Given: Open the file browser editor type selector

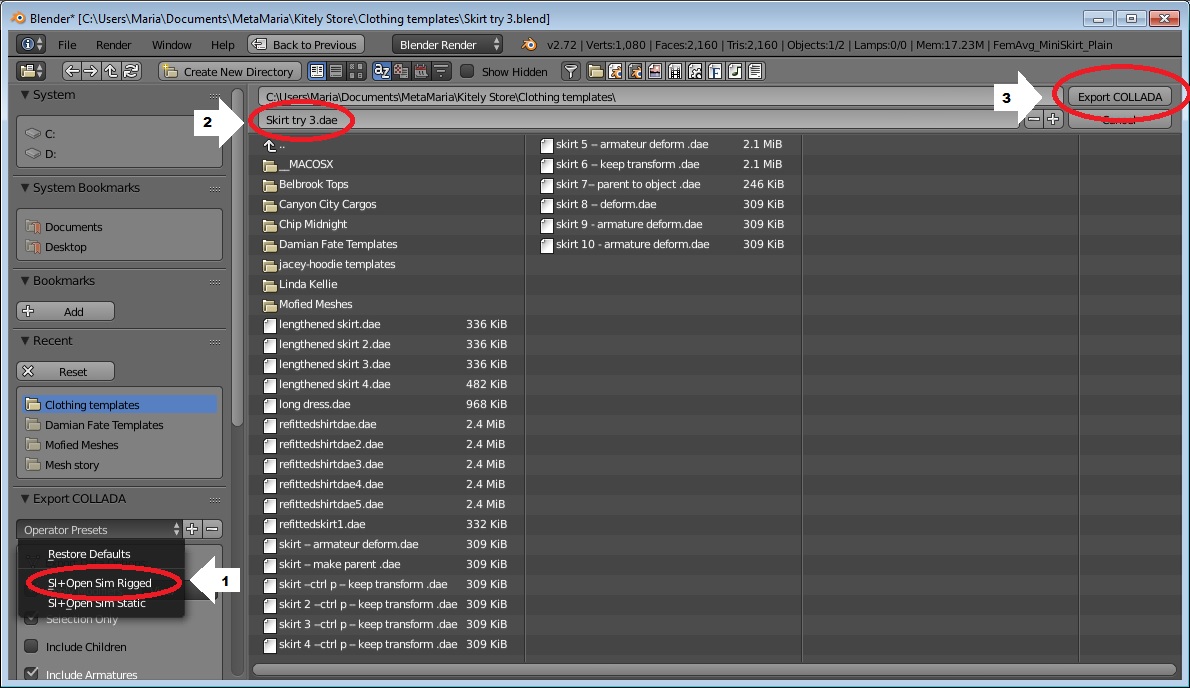Looking at the screenshot, I should point(31,71).
